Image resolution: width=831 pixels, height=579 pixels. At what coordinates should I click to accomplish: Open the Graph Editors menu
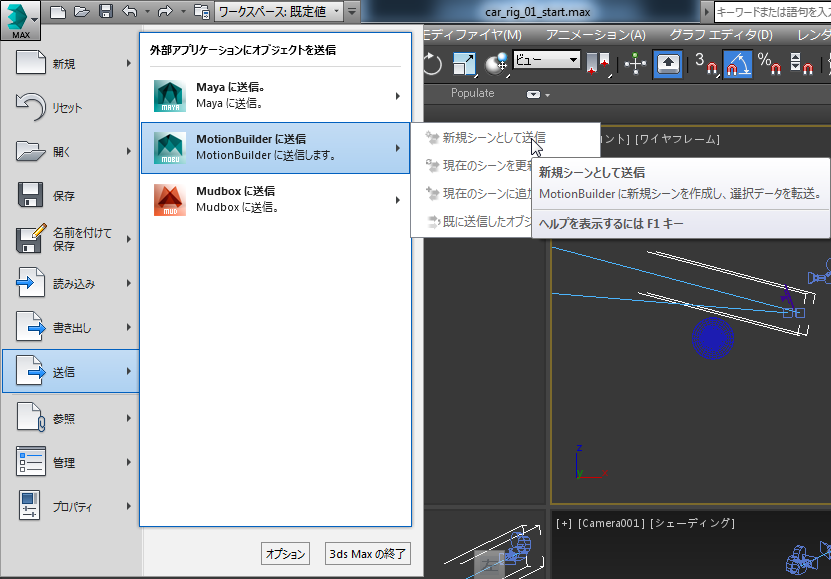click(x=721, y=35)
